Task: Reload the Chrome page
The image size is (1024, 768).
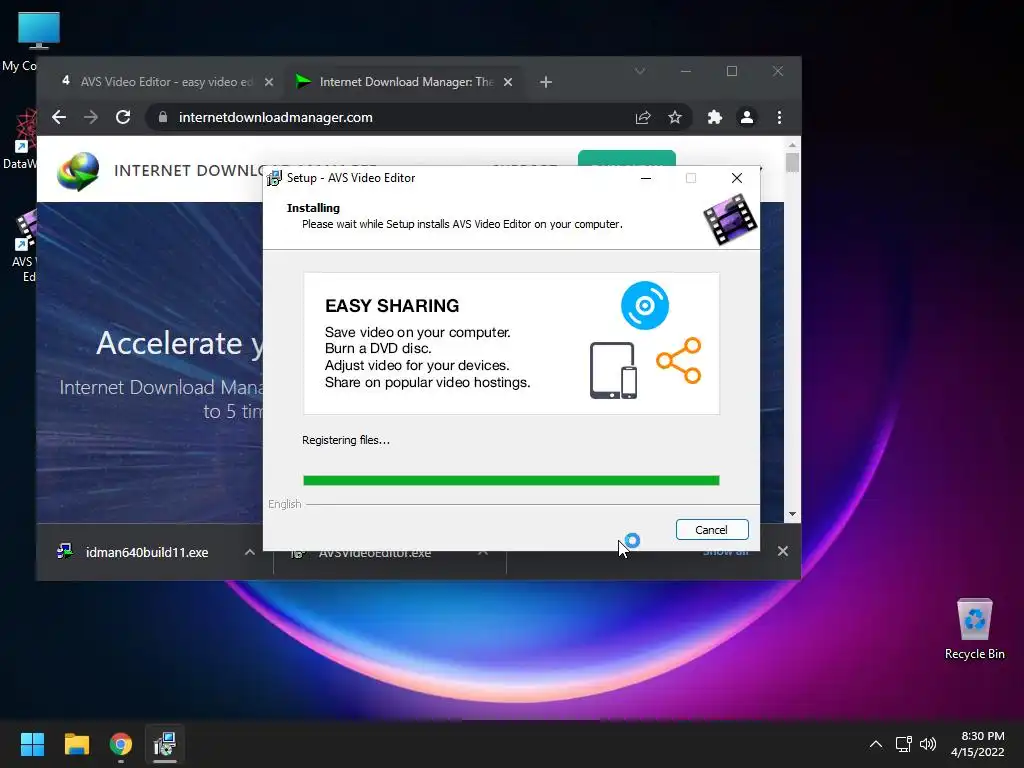Action: pos(123,117)
